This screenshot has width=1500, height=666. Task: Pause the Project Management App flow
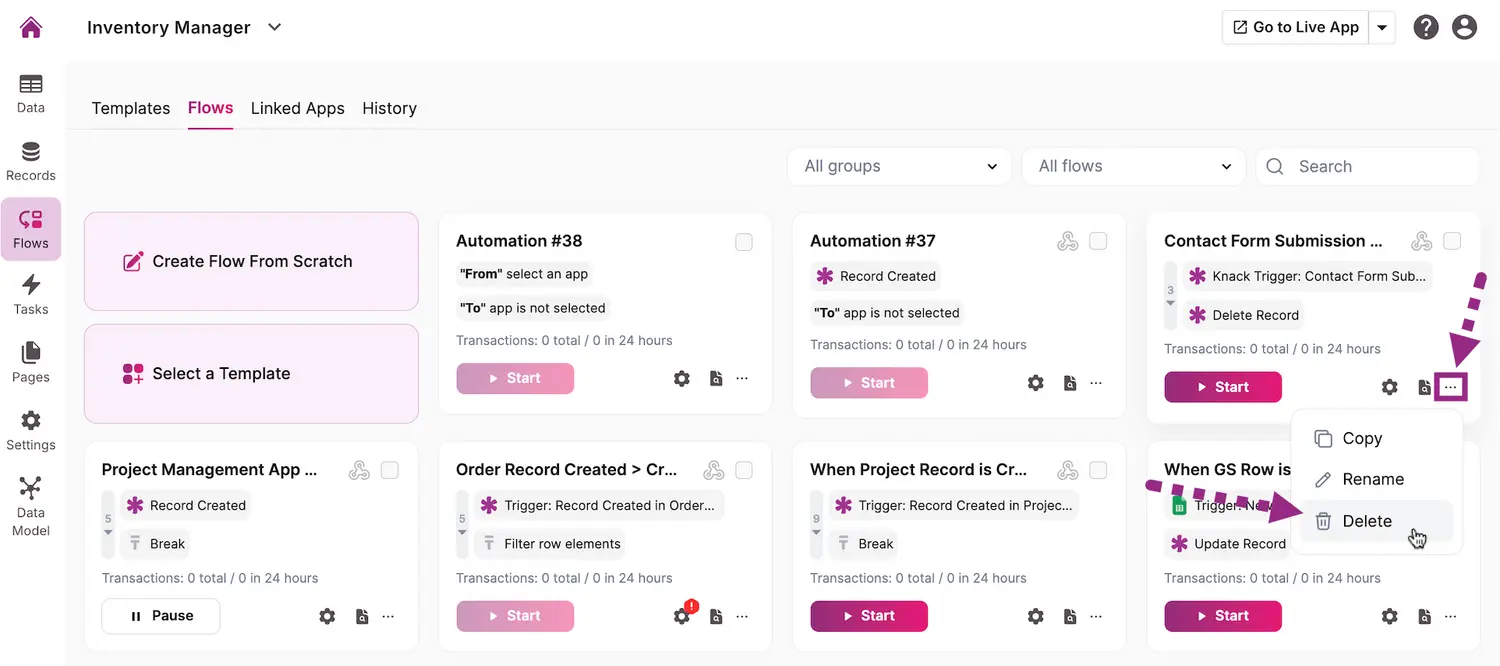coord(161,616)
